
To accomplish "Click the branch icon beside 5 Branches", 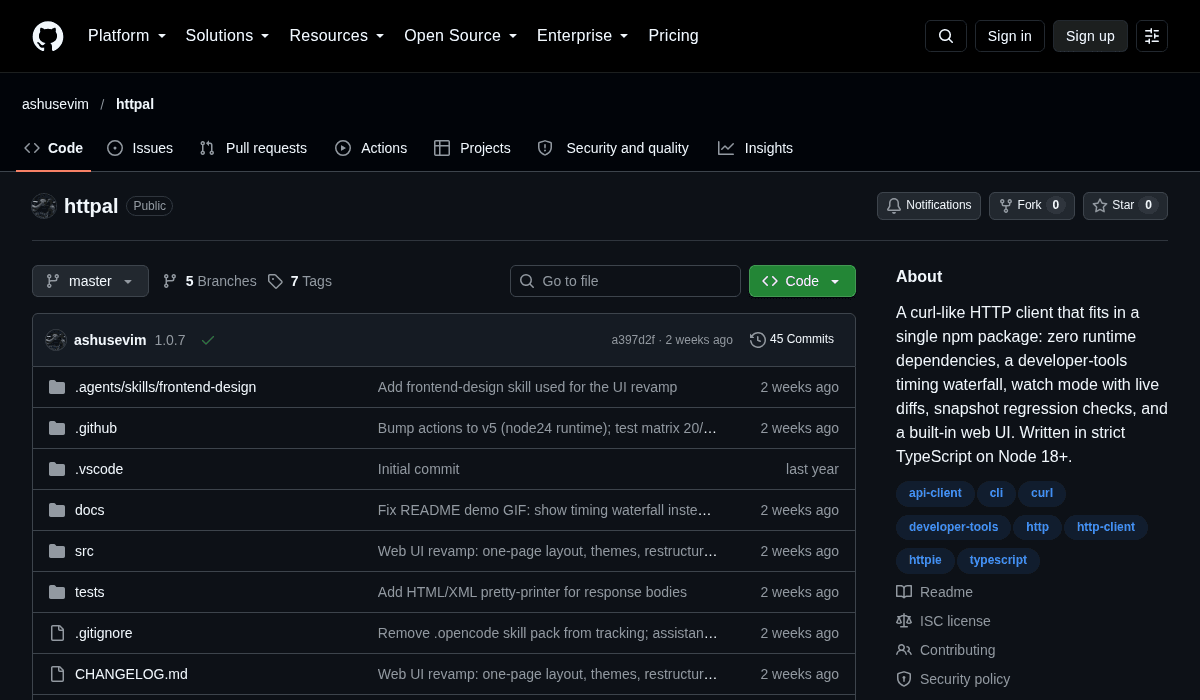I will click(170, 281).
